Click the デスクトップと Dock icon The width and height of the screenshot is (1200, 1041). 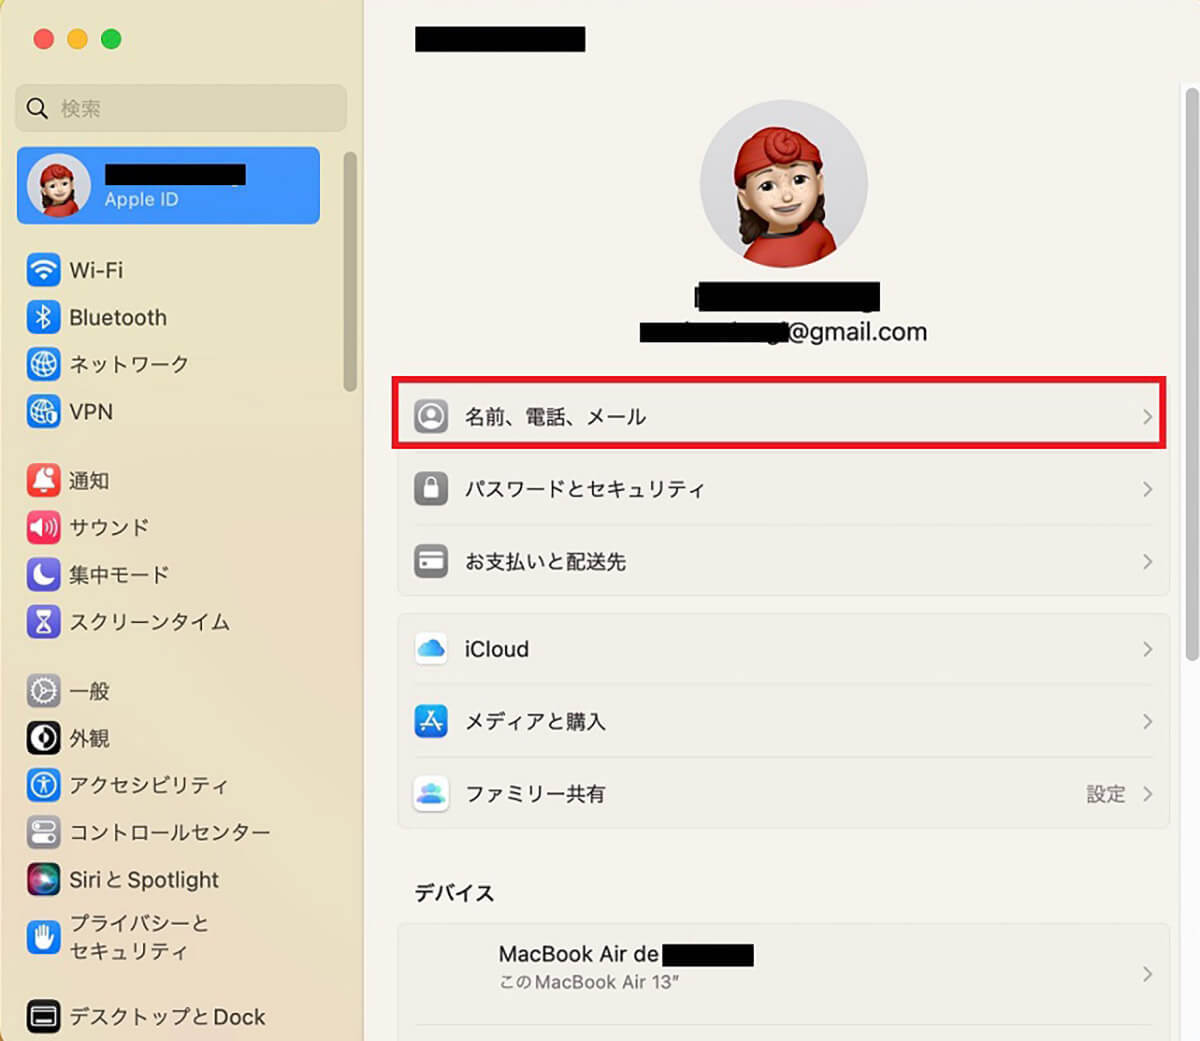click(x=43, y=1016)
